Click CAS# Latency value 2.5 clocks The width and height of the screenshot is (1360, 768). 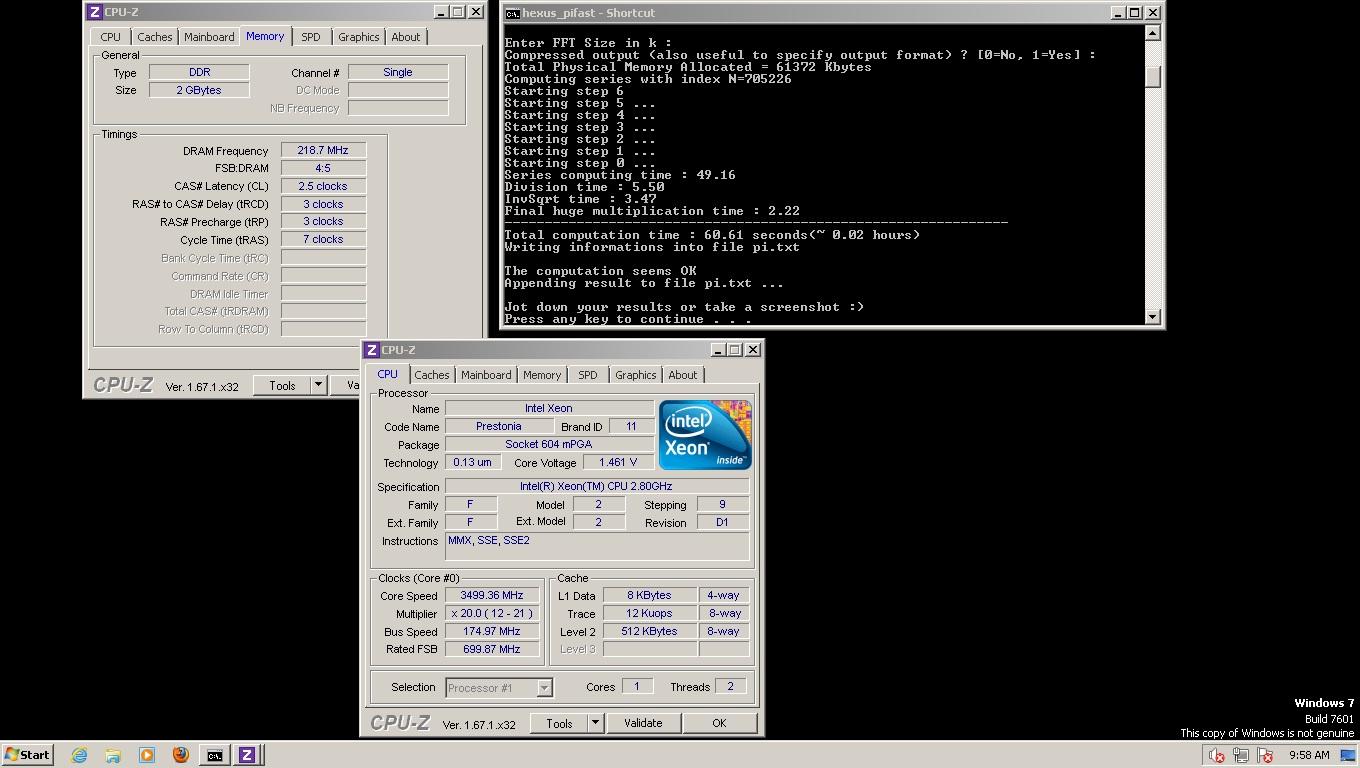323,186
